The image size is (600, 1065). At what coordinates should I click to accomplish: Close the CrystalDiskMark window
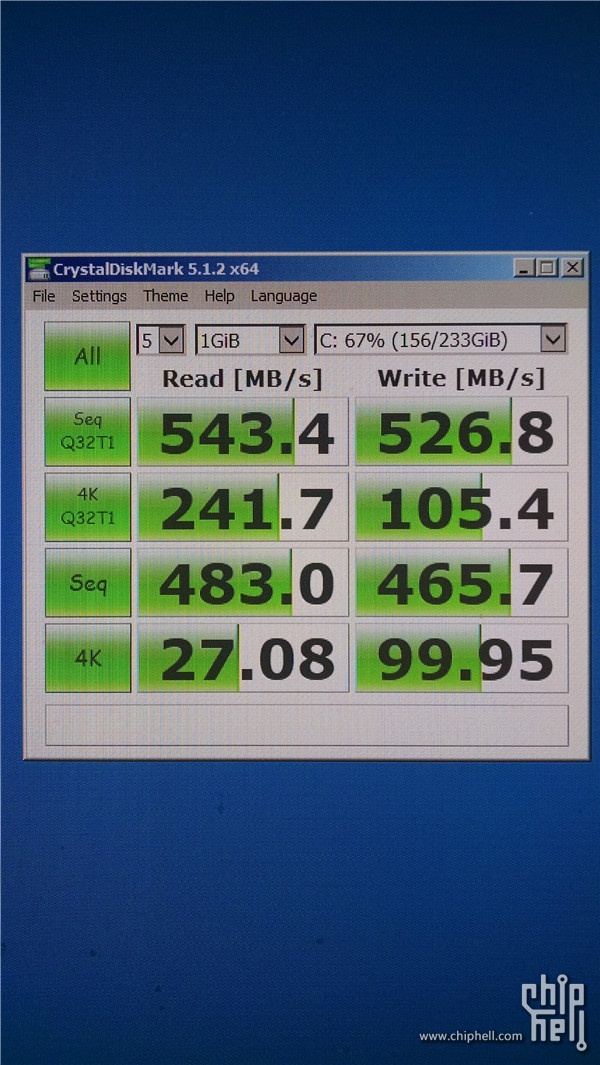click(573, 268)
